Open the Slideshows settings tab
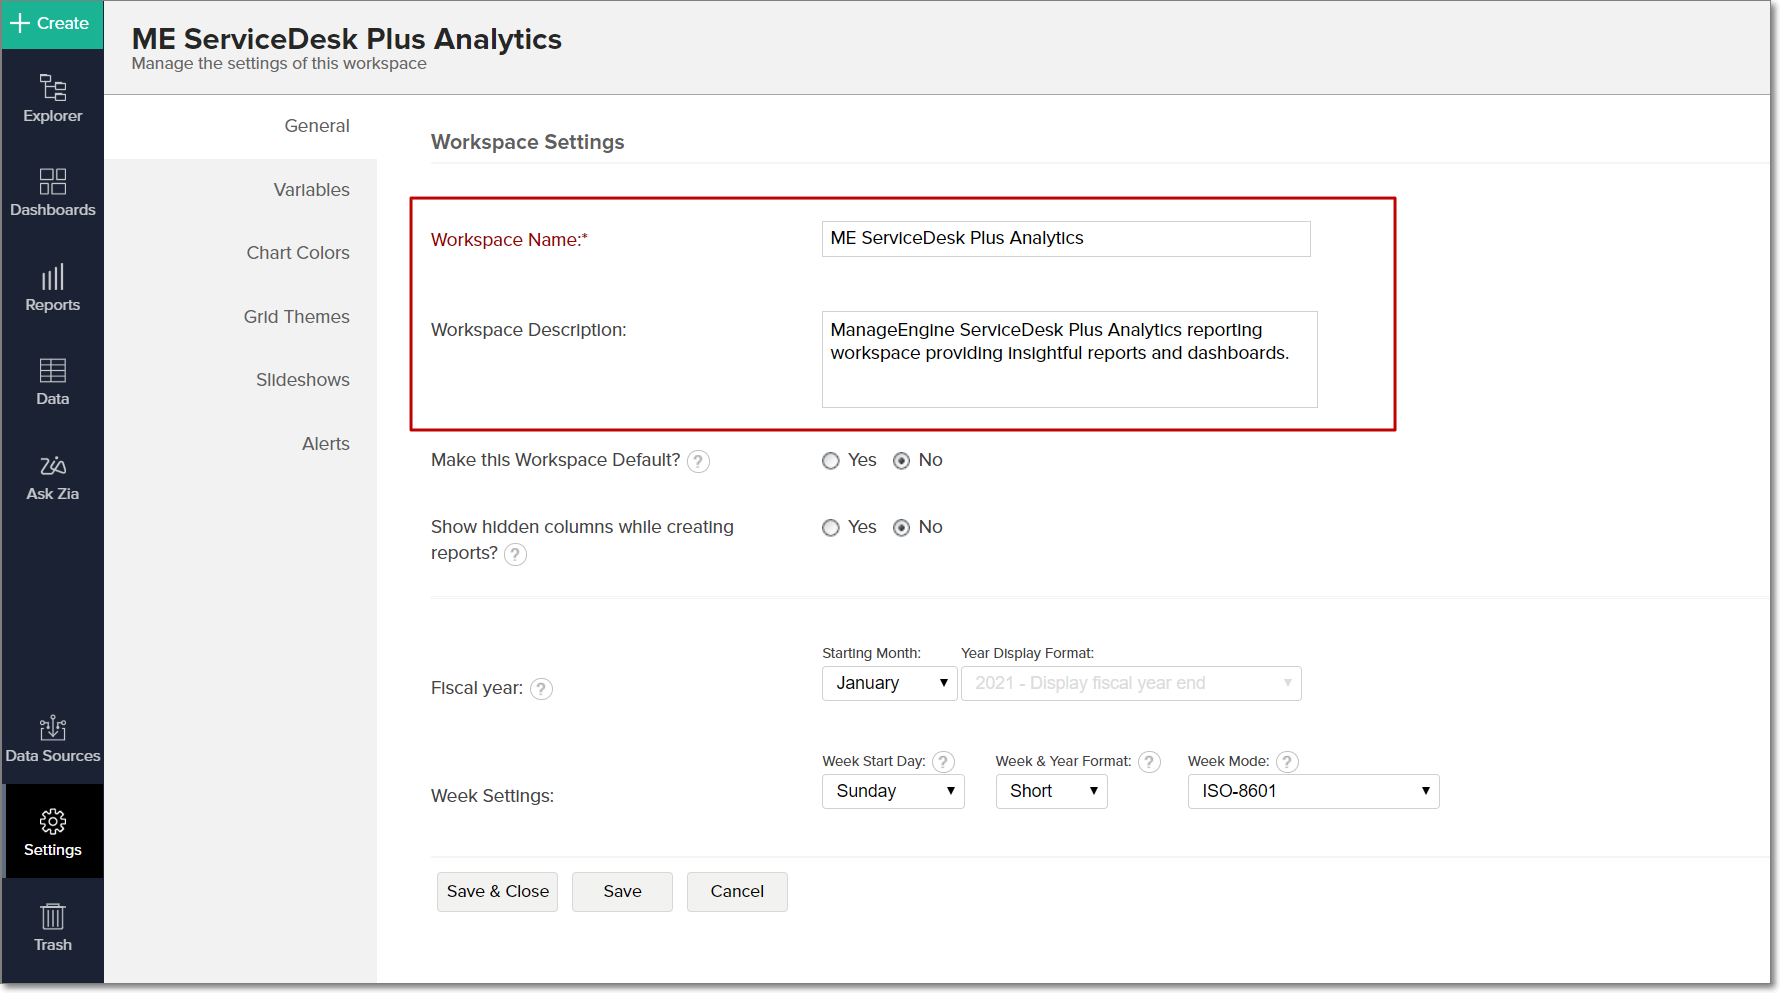The height and width of the screenshot is (993, 1780). click(x=302, y=379)
